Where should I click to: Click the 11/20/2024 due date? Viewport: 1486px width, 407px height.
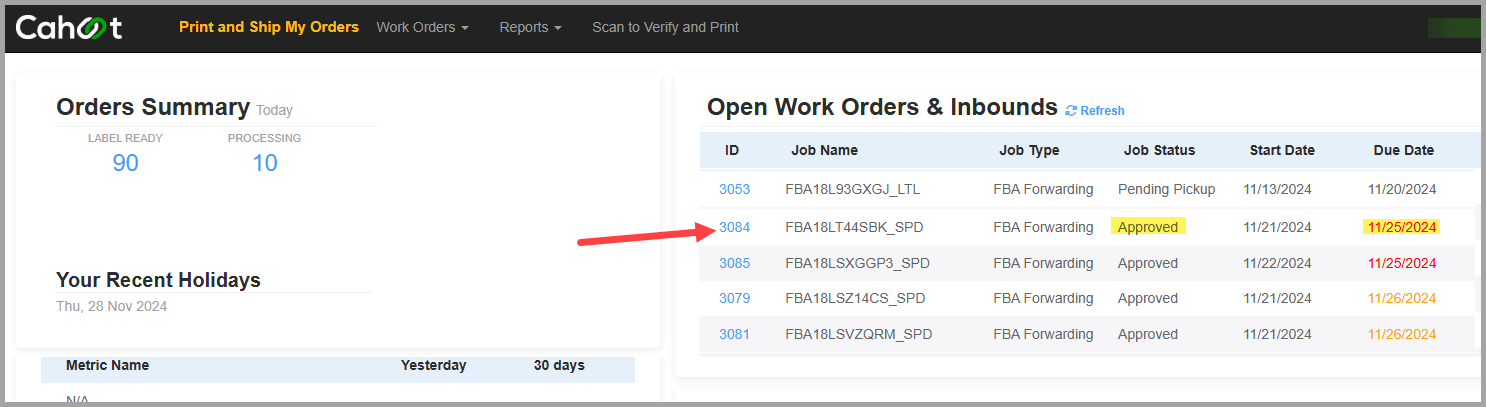point(1401,189)
